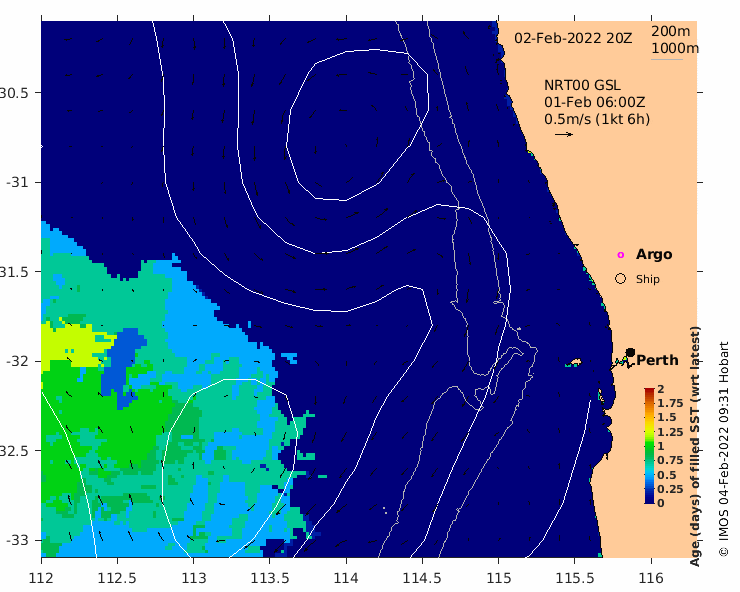
Task: Click longitude tick label 116
Action: coord(651,578)
